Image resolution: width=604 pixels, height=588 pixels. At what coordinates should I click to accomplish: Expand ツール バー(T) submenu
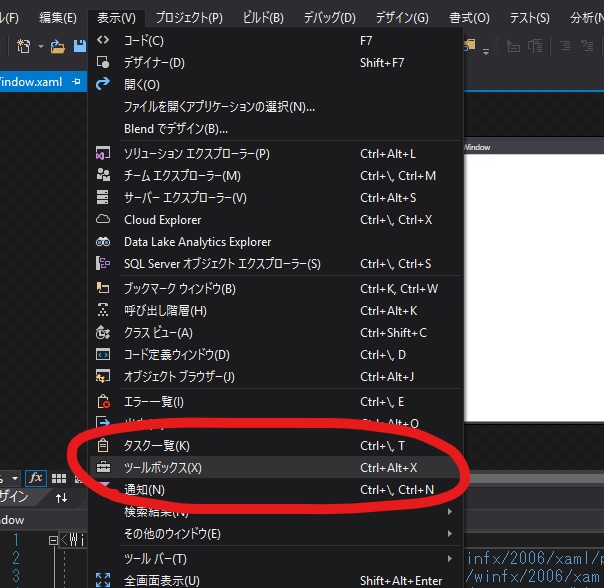(x=275, y=558)
